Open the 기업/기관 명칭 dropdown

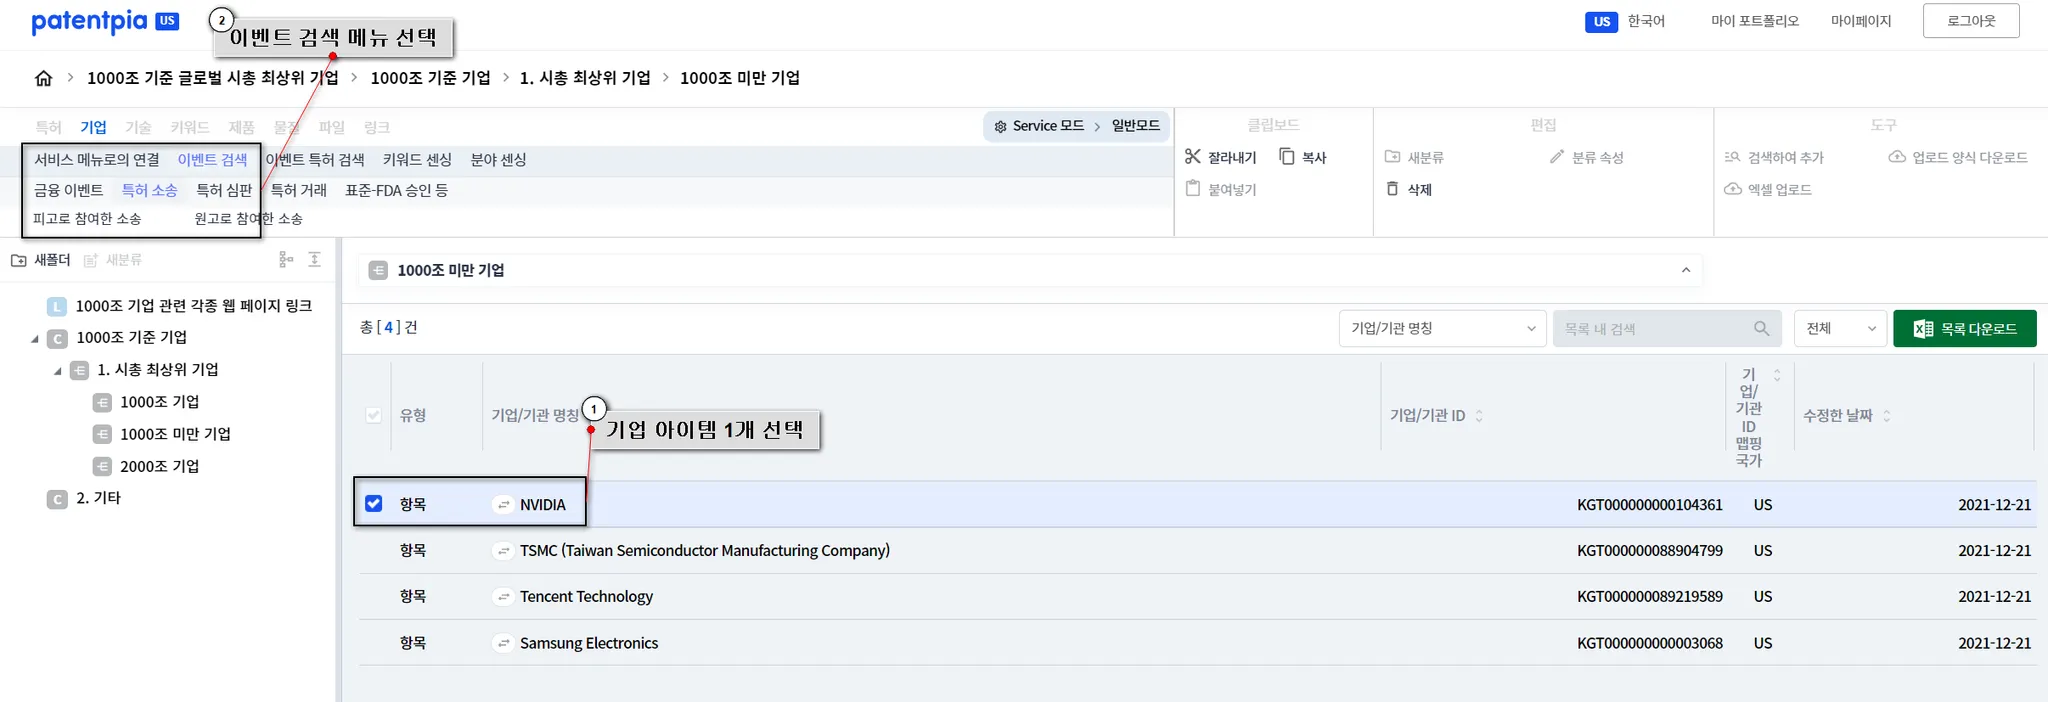pyautogui.click(x=1442, y=329)
